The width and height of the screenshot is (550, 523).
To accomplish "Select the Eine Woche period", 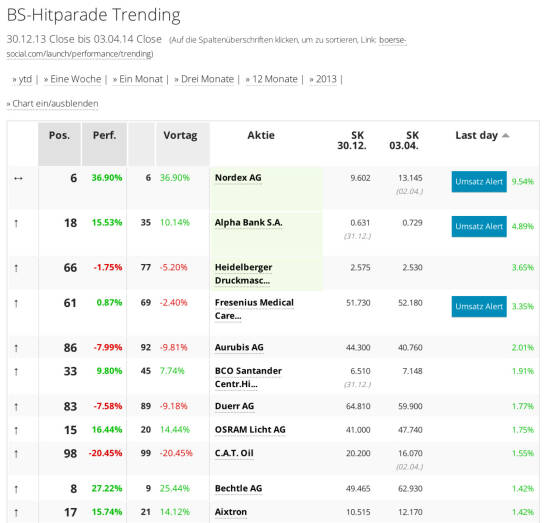I will coord(73,79).
